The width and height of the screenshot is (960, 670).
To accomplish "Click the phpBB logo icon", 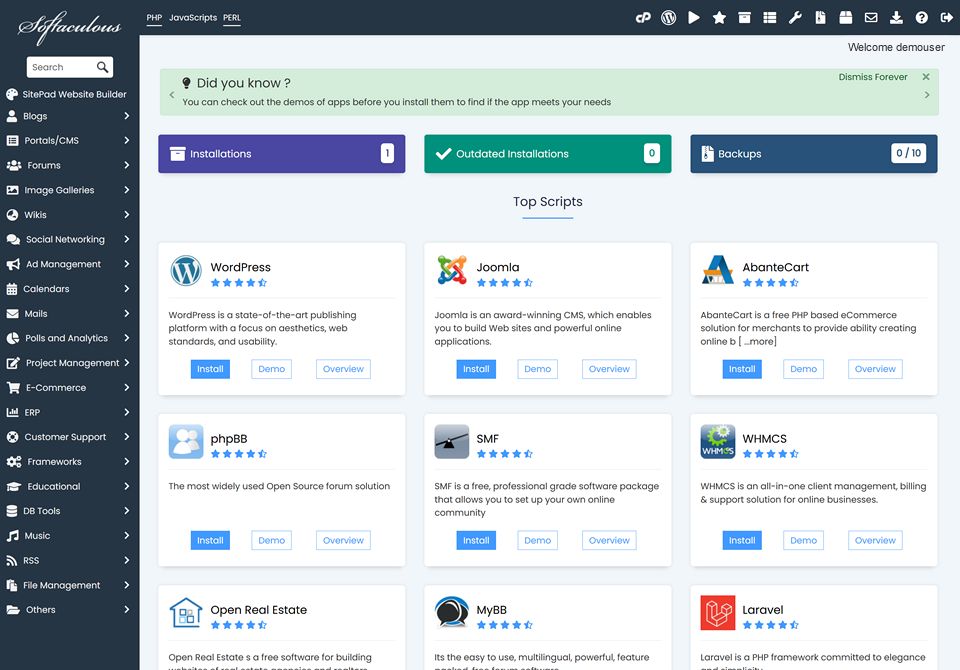I will click(186, 442).
